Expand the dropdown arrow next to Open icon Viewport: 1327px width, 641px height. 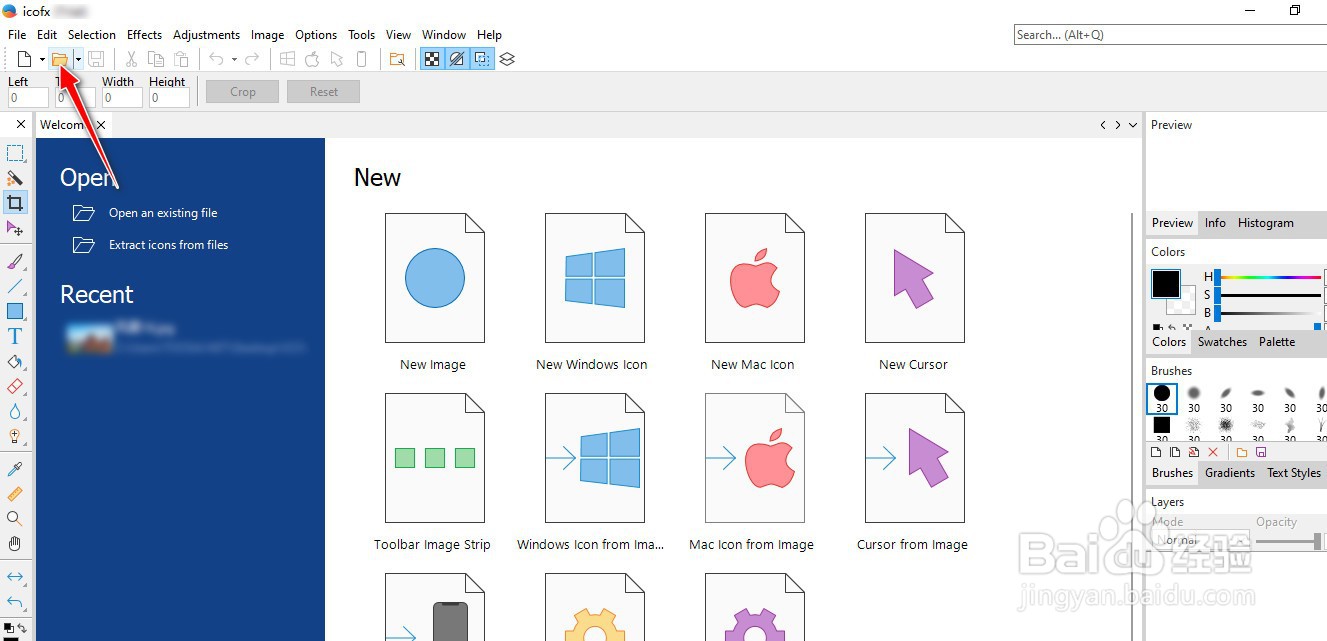click(78, 60)
